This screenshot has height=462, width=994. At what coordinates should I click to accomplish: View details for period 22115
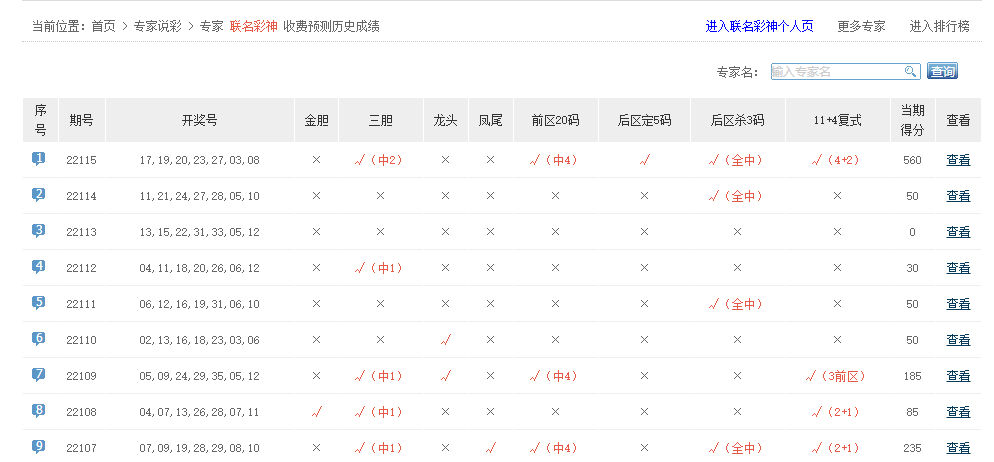click(x=958, y=160)
